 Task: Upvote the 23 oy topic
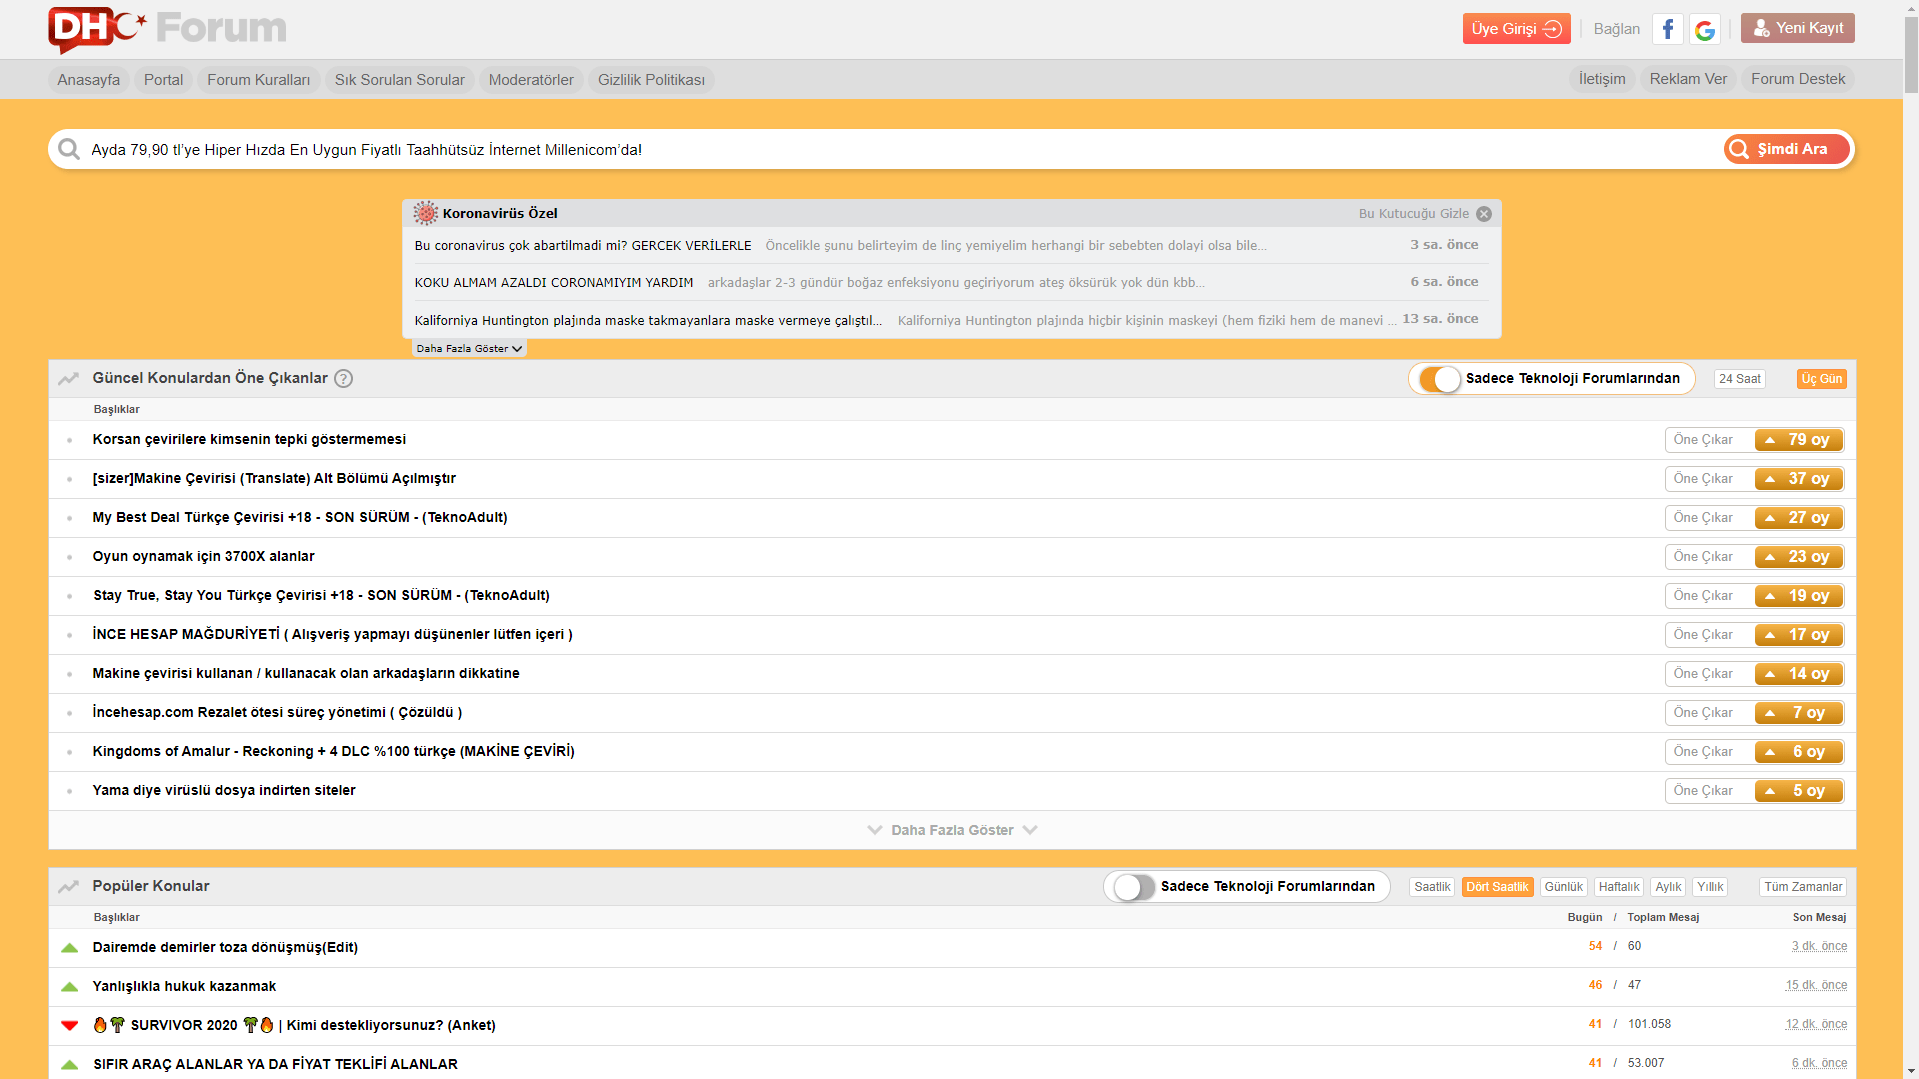pyautogui.click(x=1798, y=557)
